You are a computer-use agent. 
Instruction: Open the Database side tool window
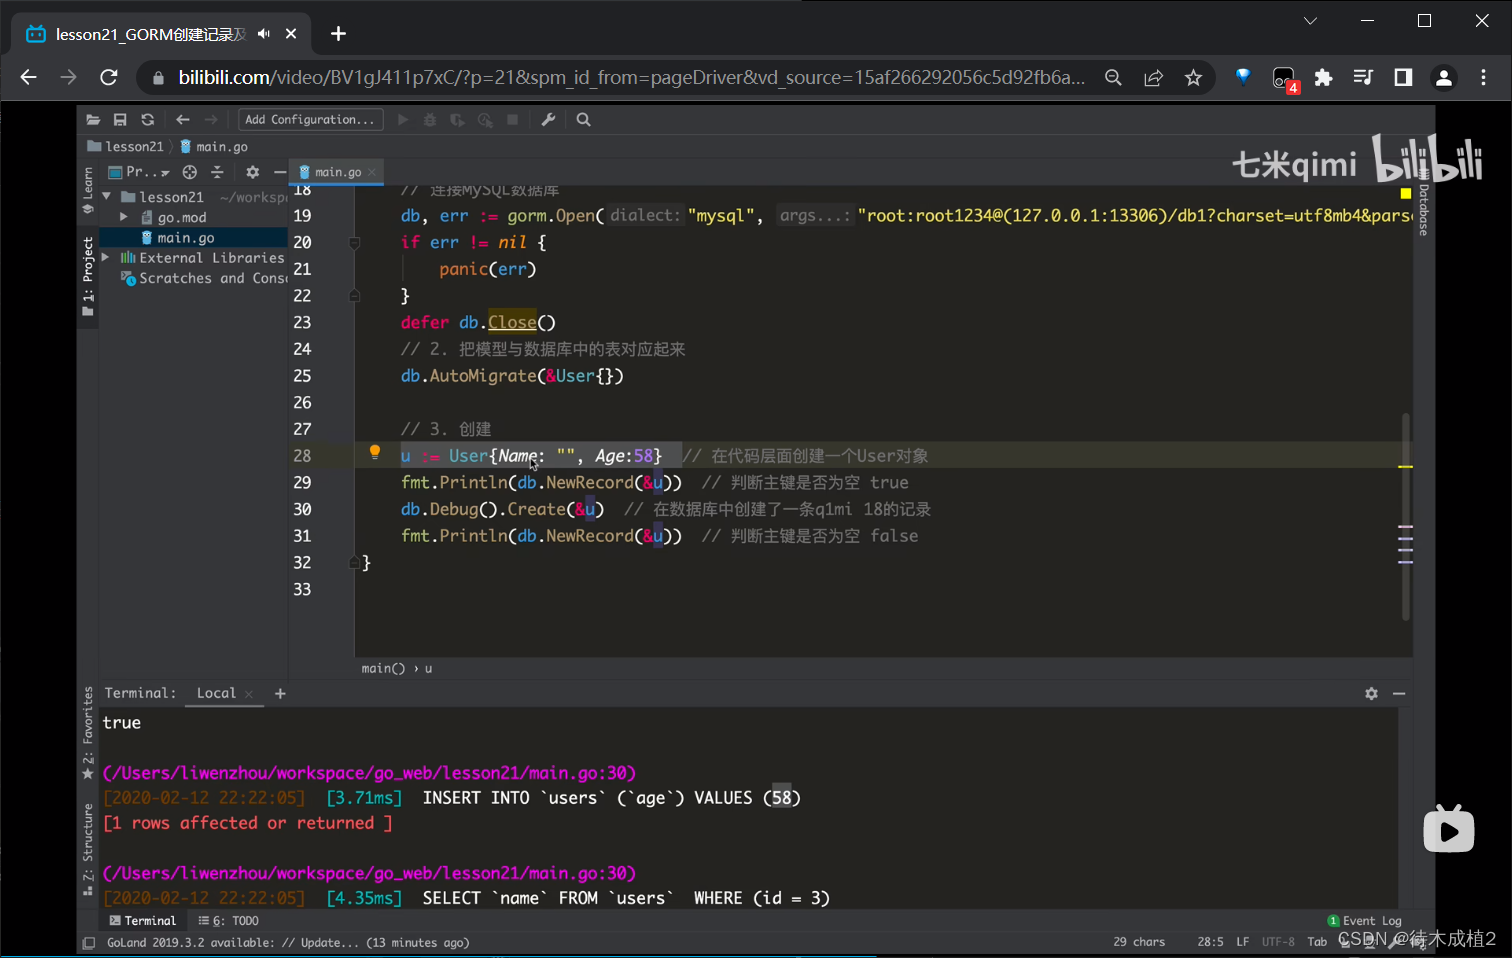pos(1423,204)
